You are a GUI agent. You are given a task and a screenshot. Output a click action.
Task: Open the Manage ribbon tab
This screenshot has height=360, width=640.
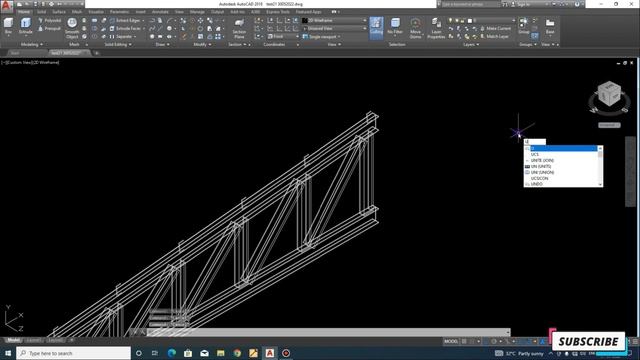click(x=197, y=12)
